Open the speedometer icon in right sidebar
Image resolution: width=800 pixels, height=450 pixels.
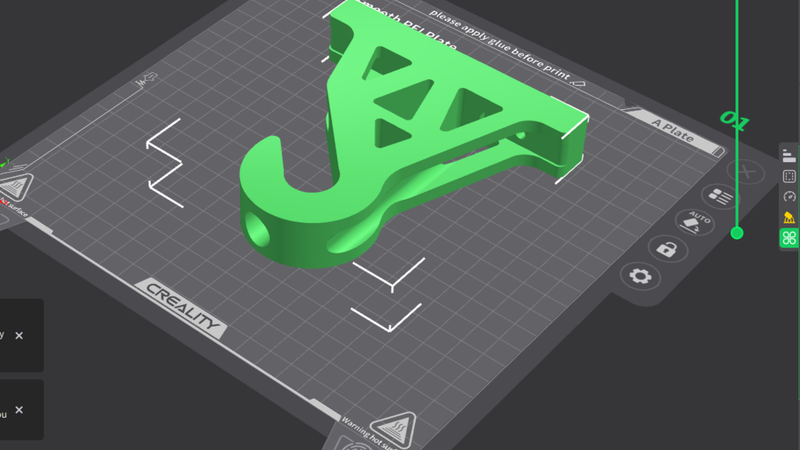tap(789, 196)
